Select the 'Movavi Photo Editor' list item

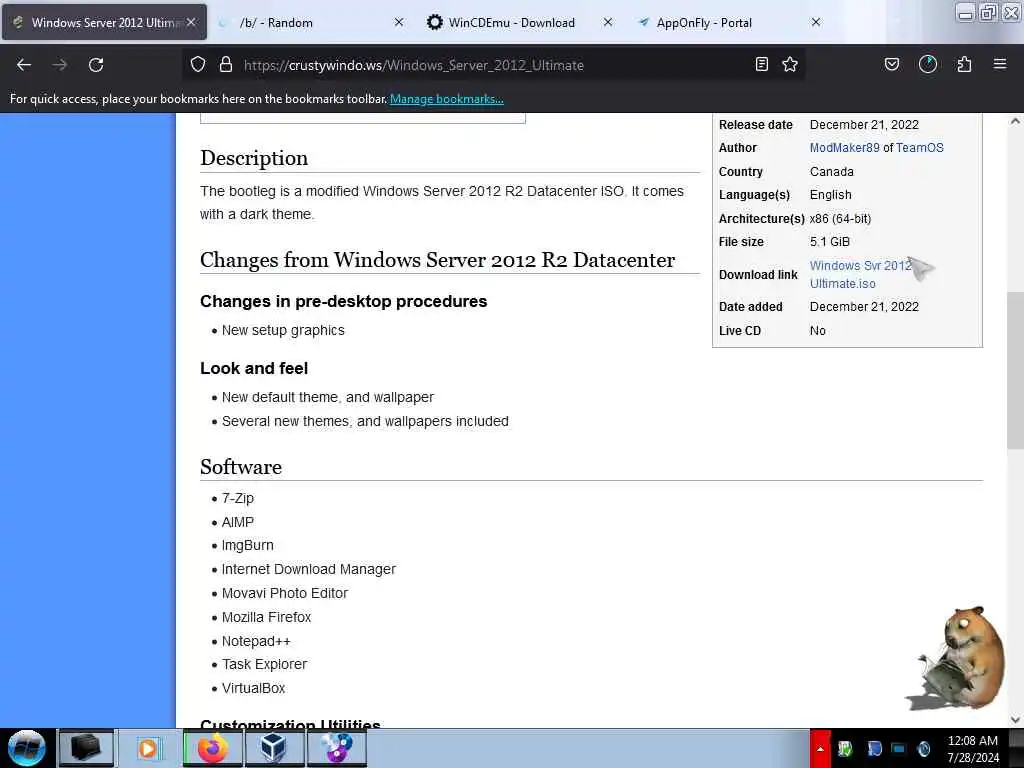click(x=285, y=593)
